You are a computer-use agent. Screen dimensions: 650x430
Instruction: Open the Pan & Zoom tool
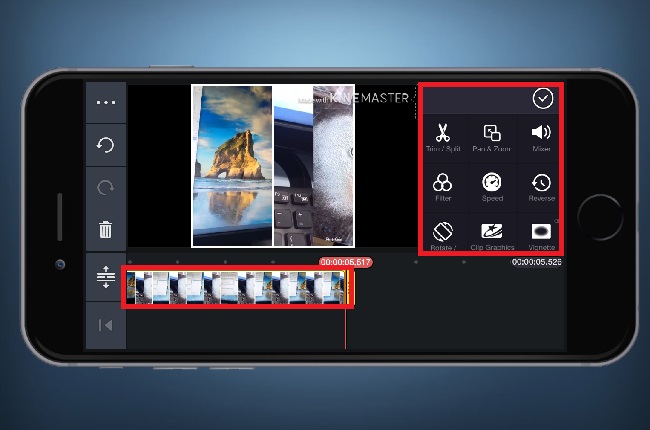492,136
